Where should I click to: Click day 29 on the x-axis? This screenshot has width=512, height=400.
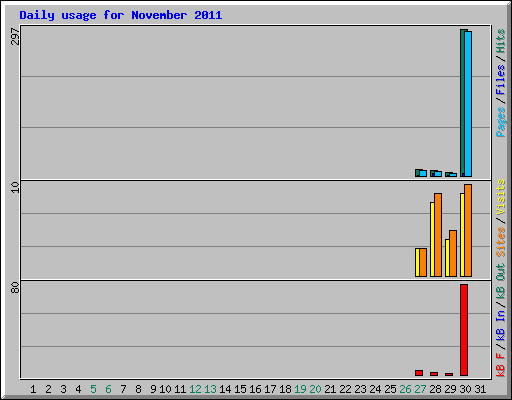pos(450,389)
